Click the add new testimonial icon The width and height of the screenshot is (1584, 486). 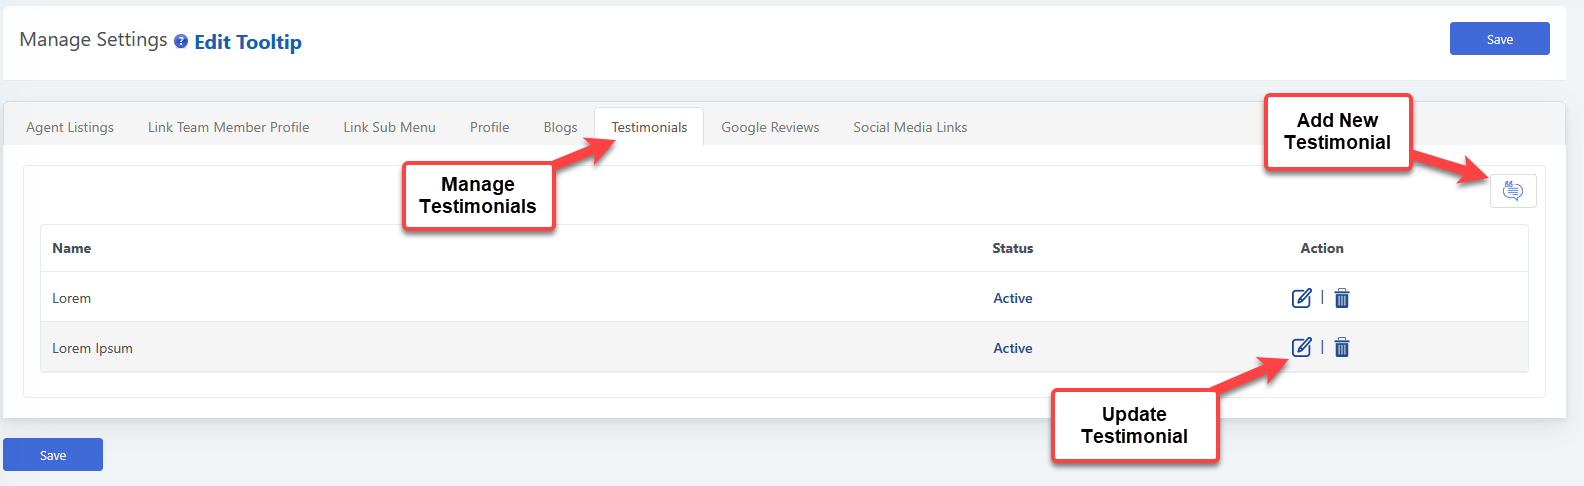[1512, 191]
